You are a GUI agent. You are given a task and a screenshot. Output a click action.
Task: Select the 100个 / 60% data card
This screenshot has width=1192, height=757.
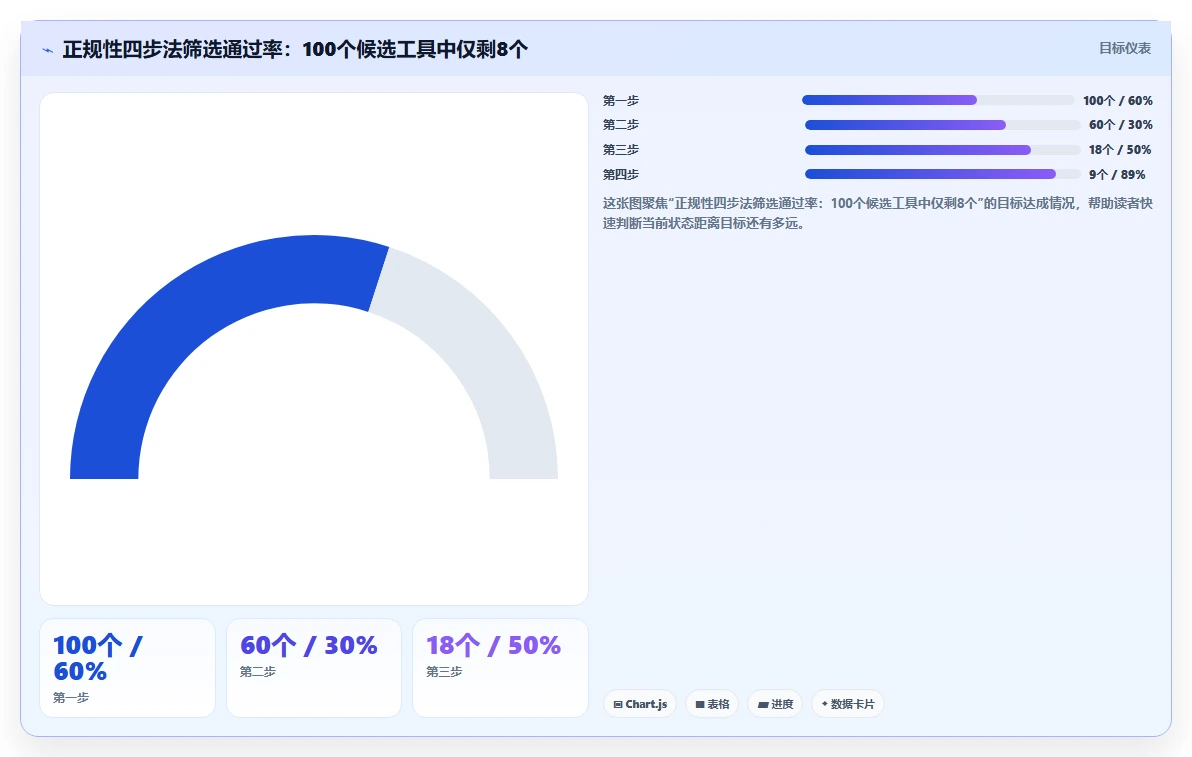click(128, 668)
